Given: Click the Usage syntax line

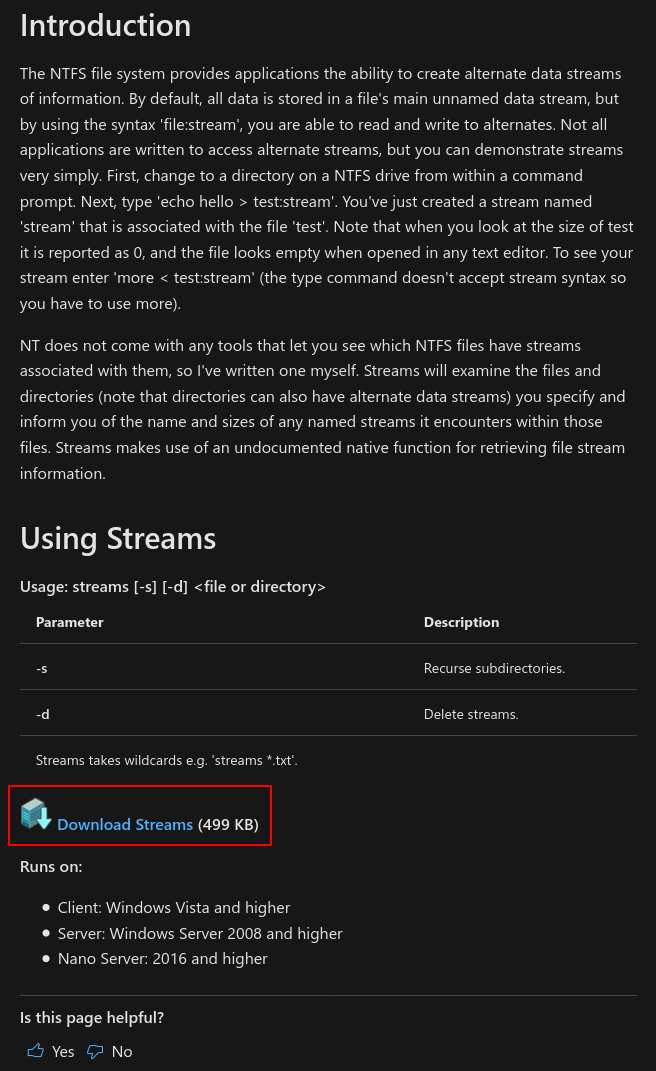Looking at the screenshot, I should tap(173, 587).
